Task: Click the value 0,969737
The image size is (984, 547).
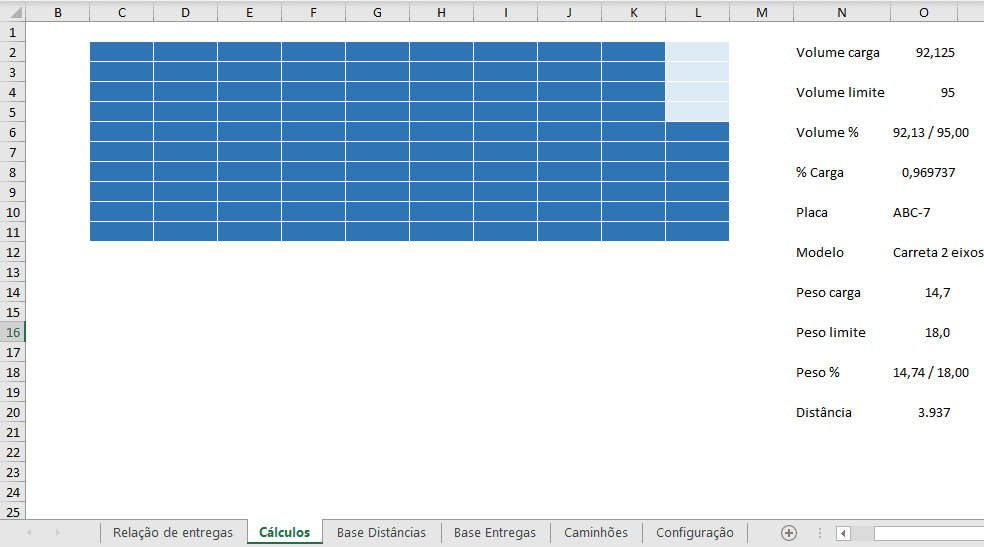Action: coord(928,173)
